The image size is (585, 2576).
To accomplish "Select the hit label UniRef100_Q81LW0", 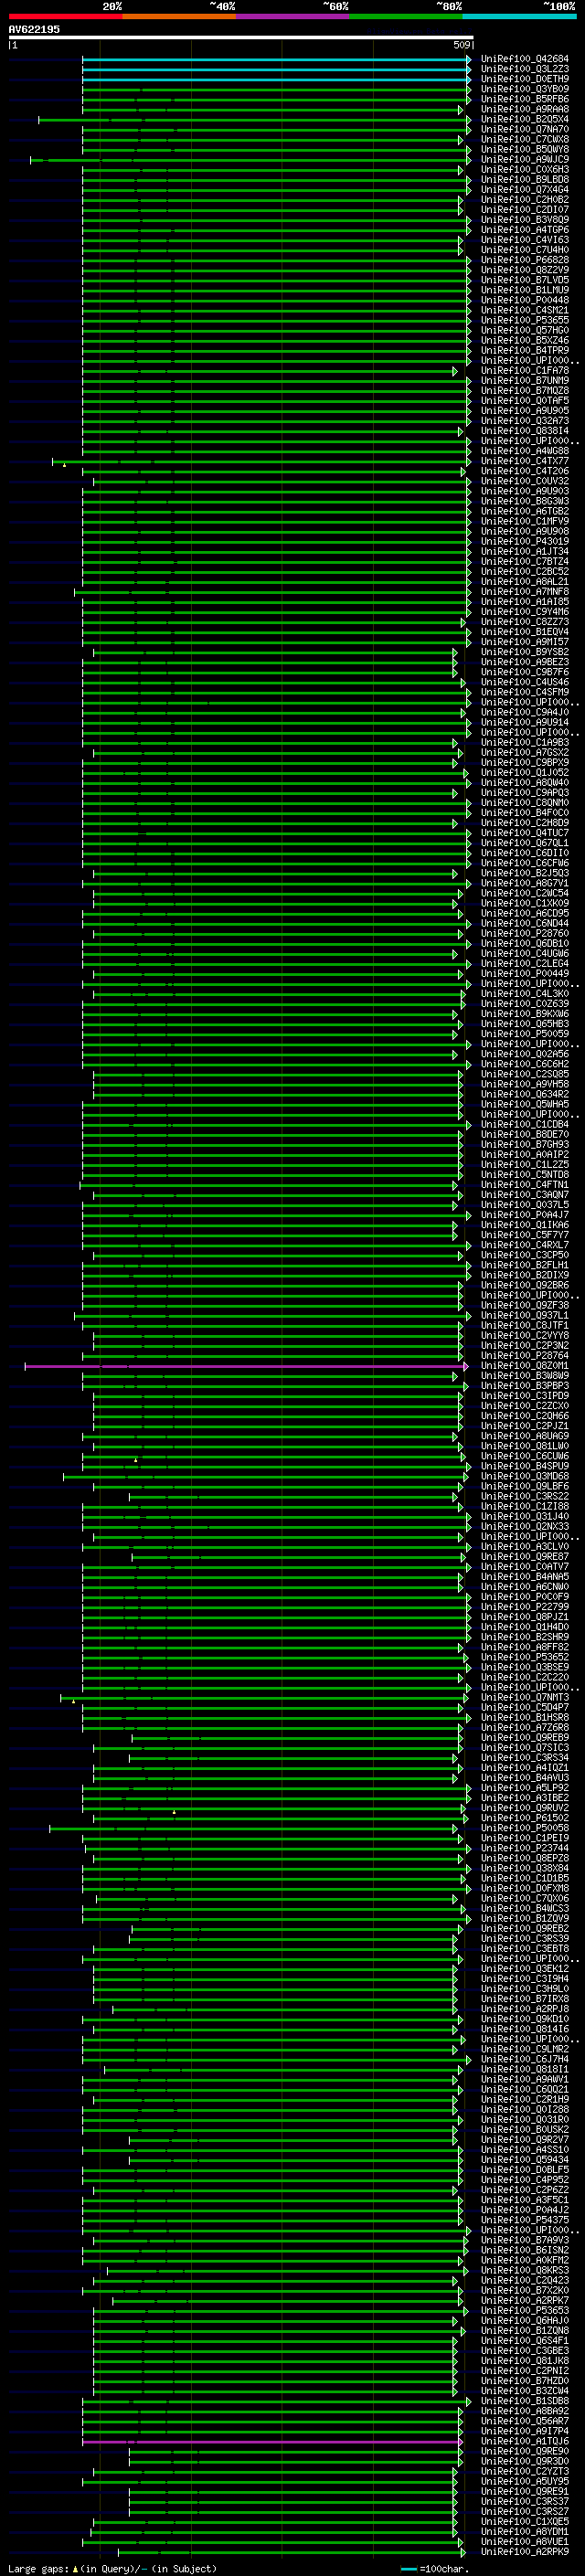I will pyautogui.click(x=525, y=1446).
